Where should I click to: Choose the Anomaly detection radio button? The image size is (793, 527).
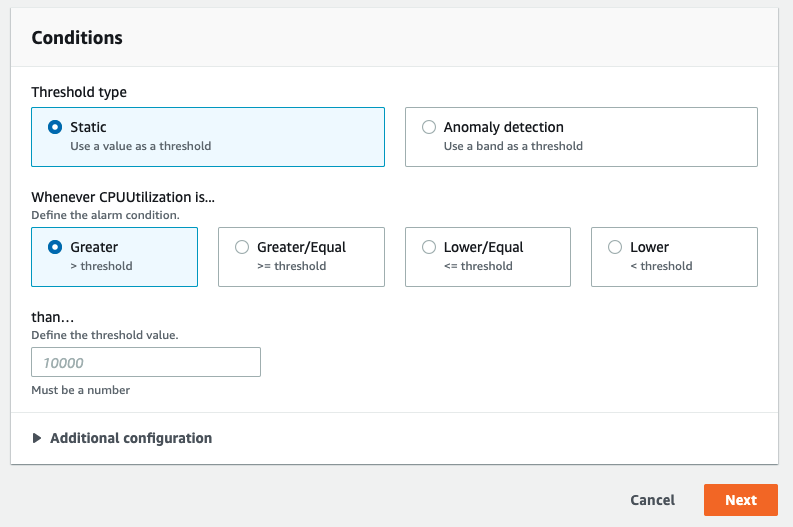(429, 128)
